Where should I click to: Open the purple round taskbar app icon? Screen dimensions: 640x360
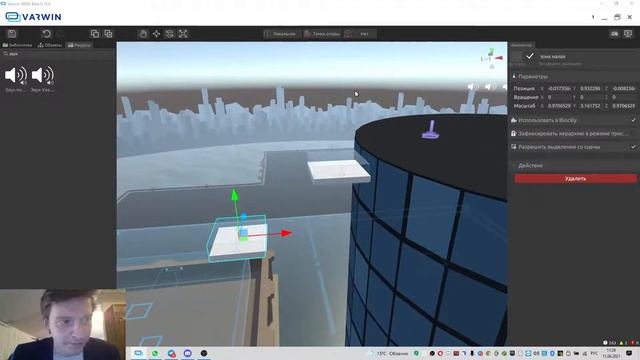(187, 353)
